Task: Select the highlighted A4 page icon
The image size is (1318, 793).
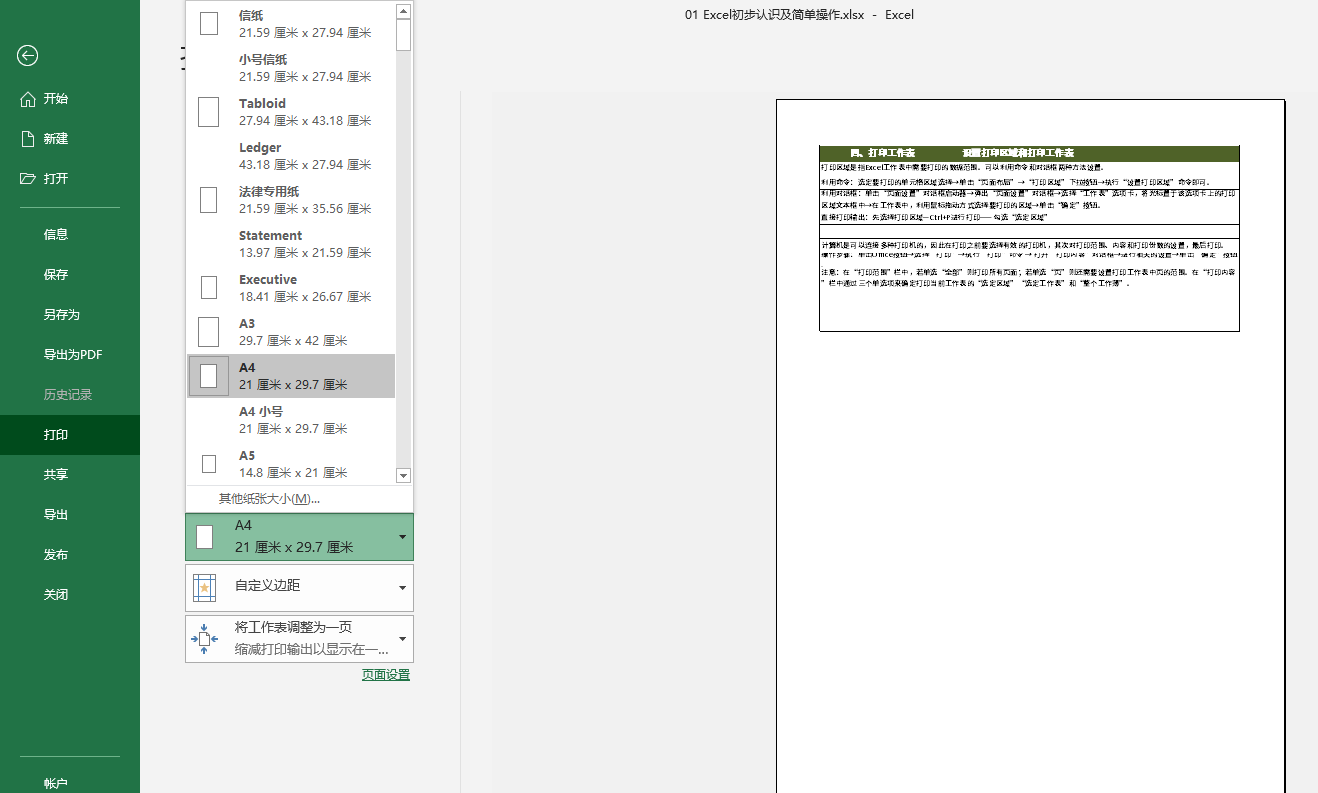Action: point(209,376)
